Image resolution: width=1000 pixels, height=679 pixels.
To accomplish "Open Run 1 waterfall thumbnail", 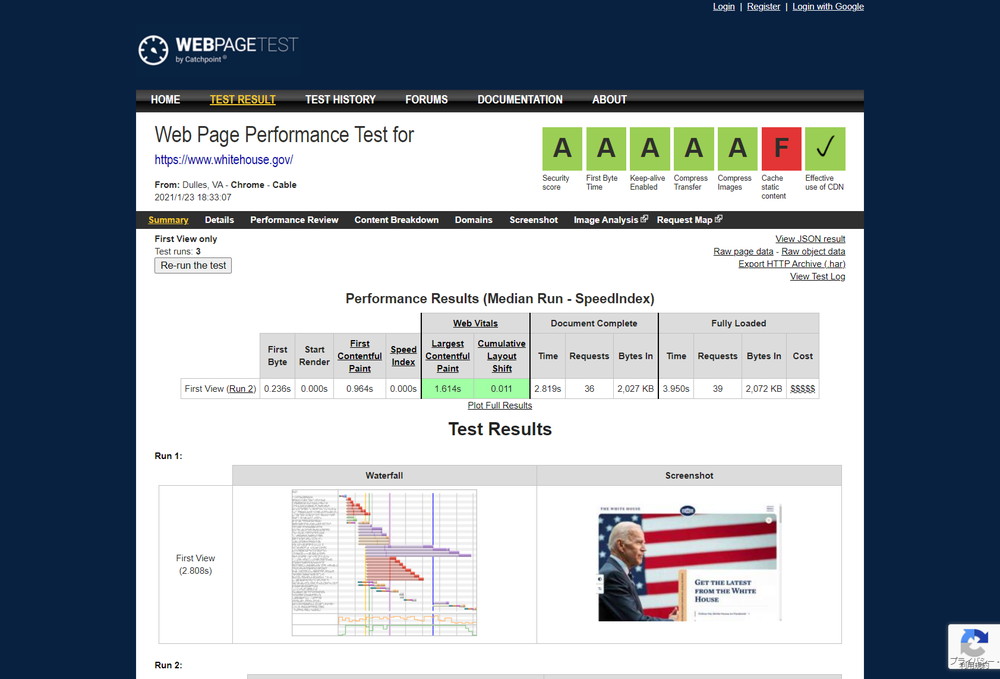I will [x=384, y=563].
